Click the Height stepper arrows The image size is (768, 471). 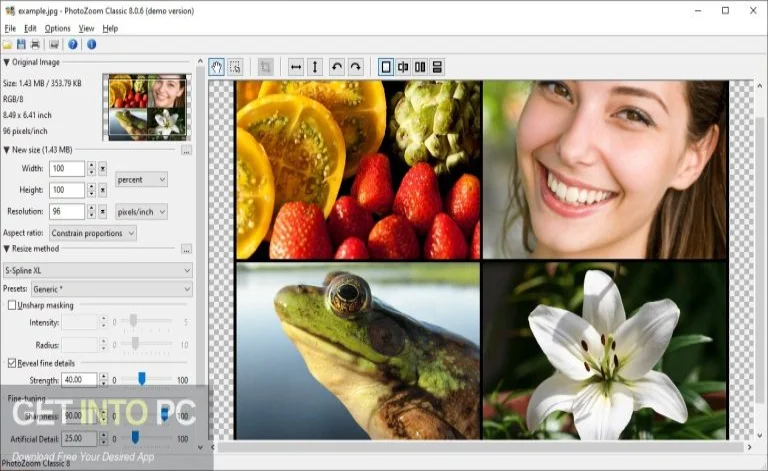(91, 190)
